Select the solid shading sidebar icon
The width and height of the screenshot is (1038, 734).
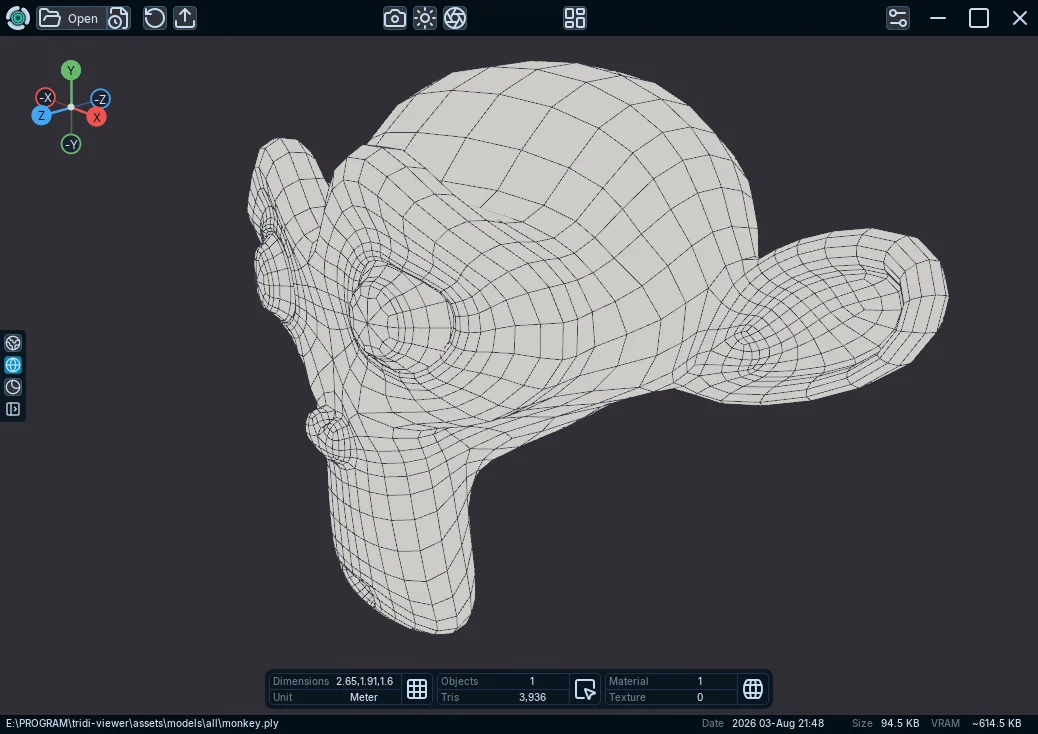click(x=13, y=343)
